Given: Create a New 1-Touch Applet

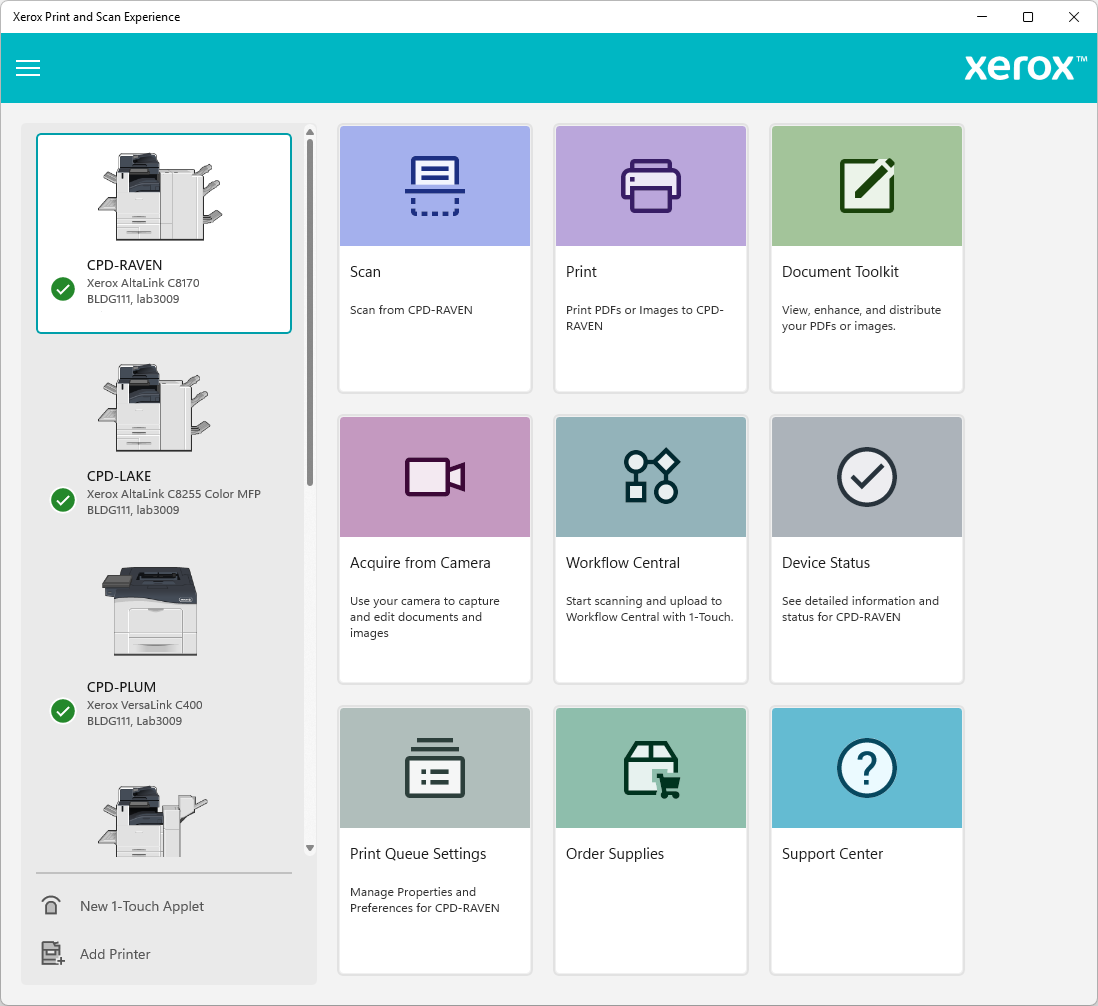Looking at the screenshot, I should click(142, 906).
